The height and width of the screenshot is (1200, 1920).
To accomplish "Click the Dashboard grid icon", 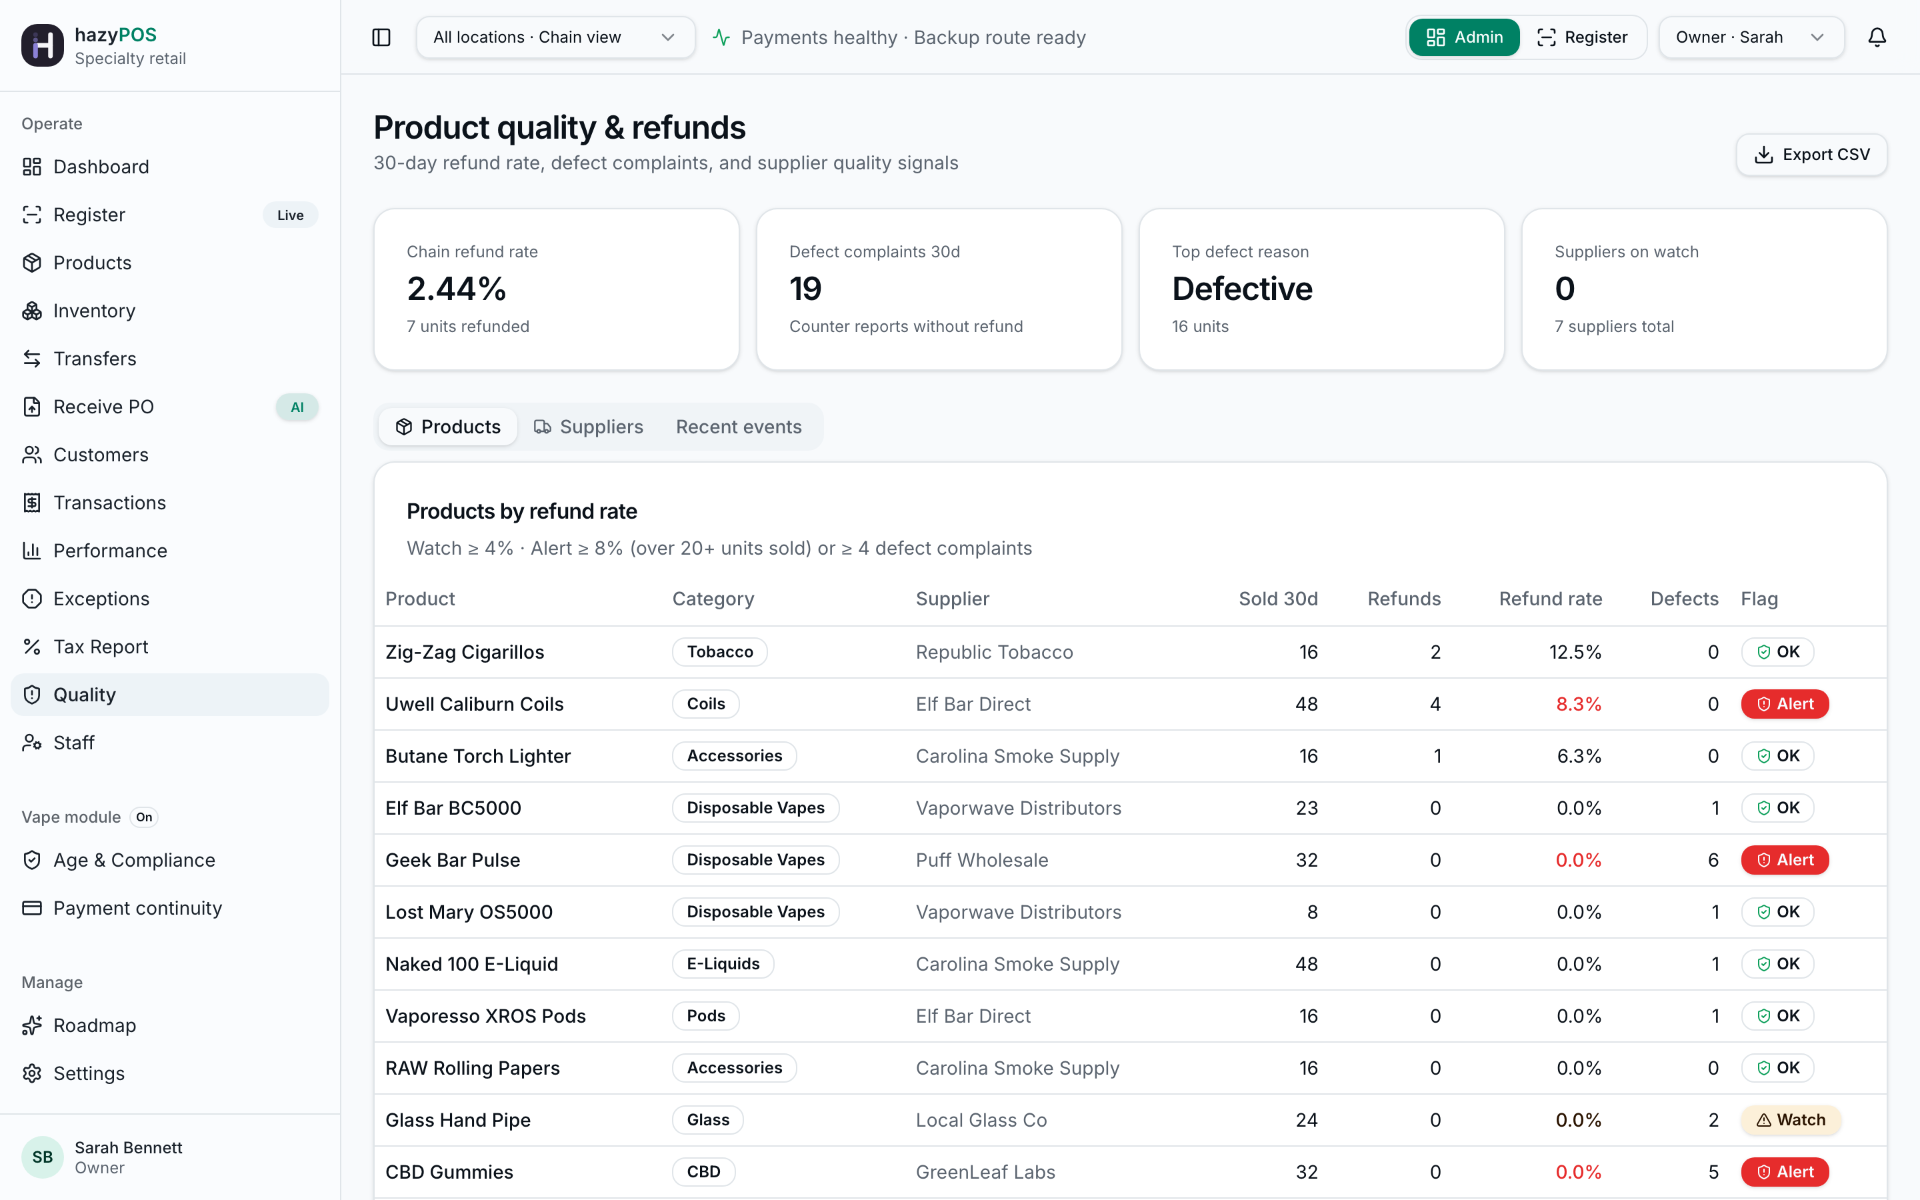I will click(x=32, y=167).
